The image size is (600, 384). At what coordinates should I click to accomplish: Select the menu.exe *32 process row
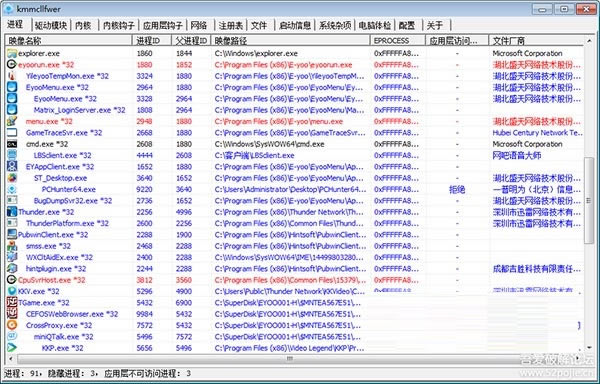coord(295,121)
